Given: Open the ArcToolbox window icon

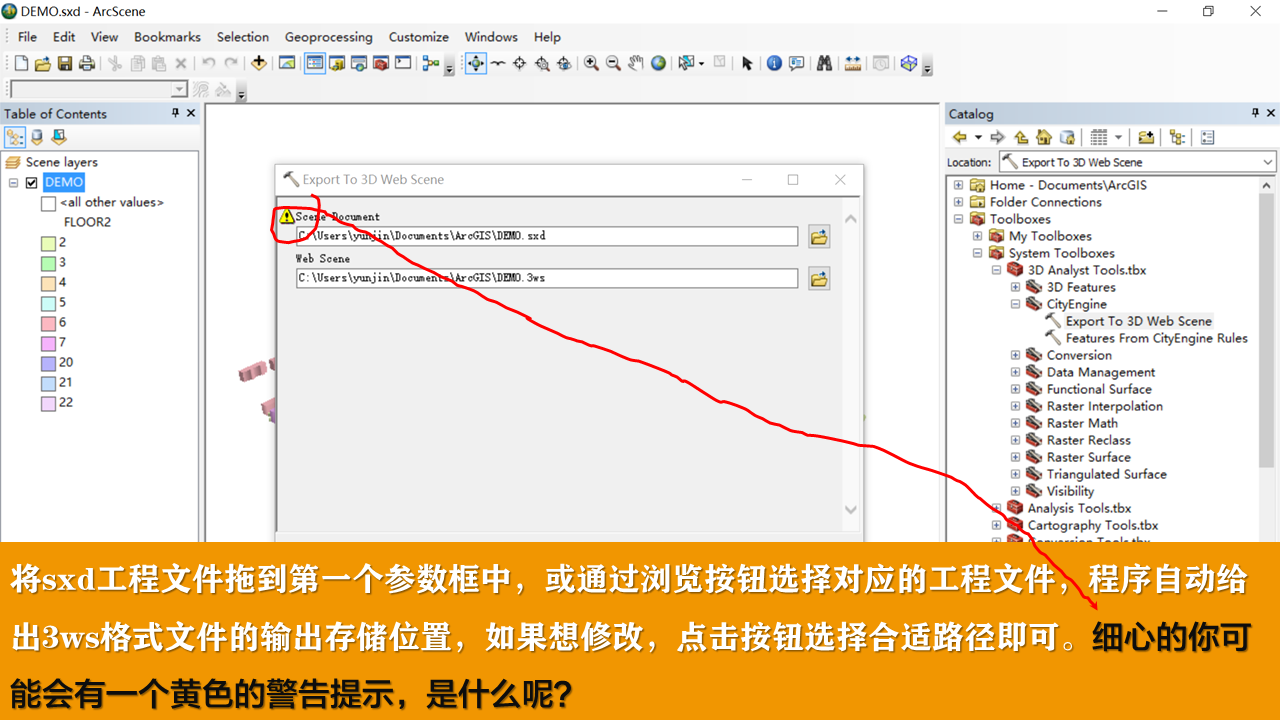Looking at the screenshot, I should [381, 63].
